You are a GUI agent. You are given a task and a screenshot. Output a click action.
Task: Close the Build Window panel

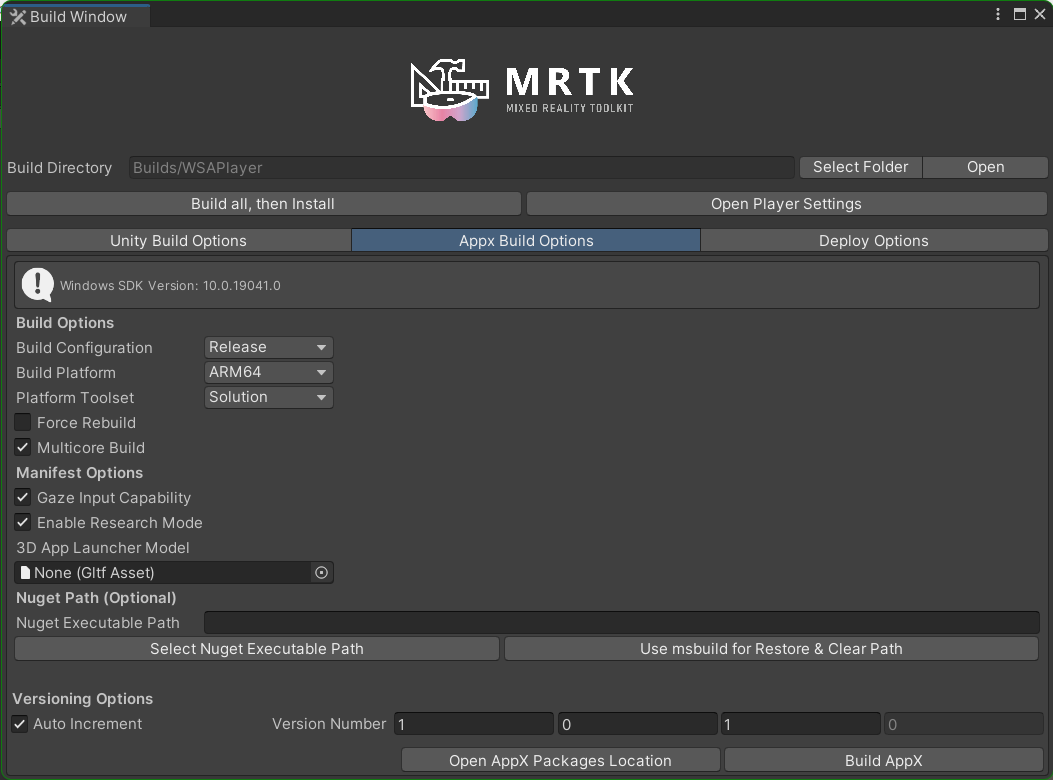coord(1040,15)
